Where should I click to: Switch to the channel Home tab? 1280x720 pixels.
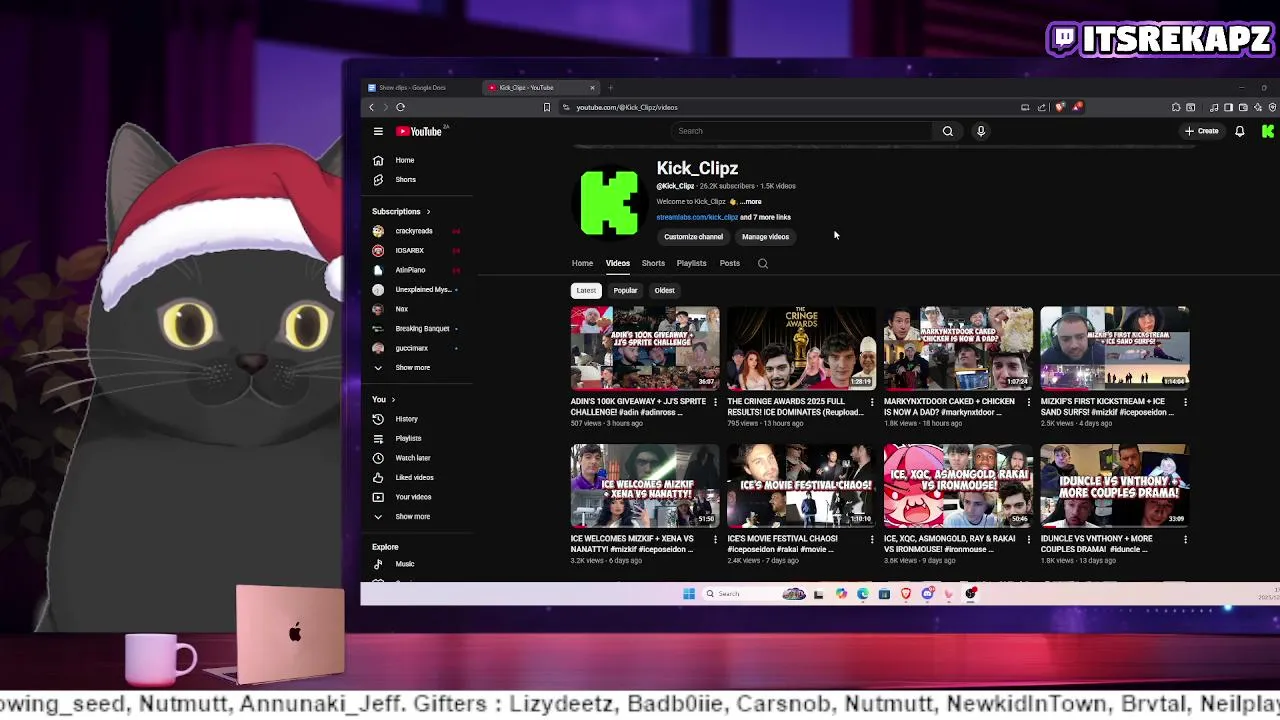point(582,263)
